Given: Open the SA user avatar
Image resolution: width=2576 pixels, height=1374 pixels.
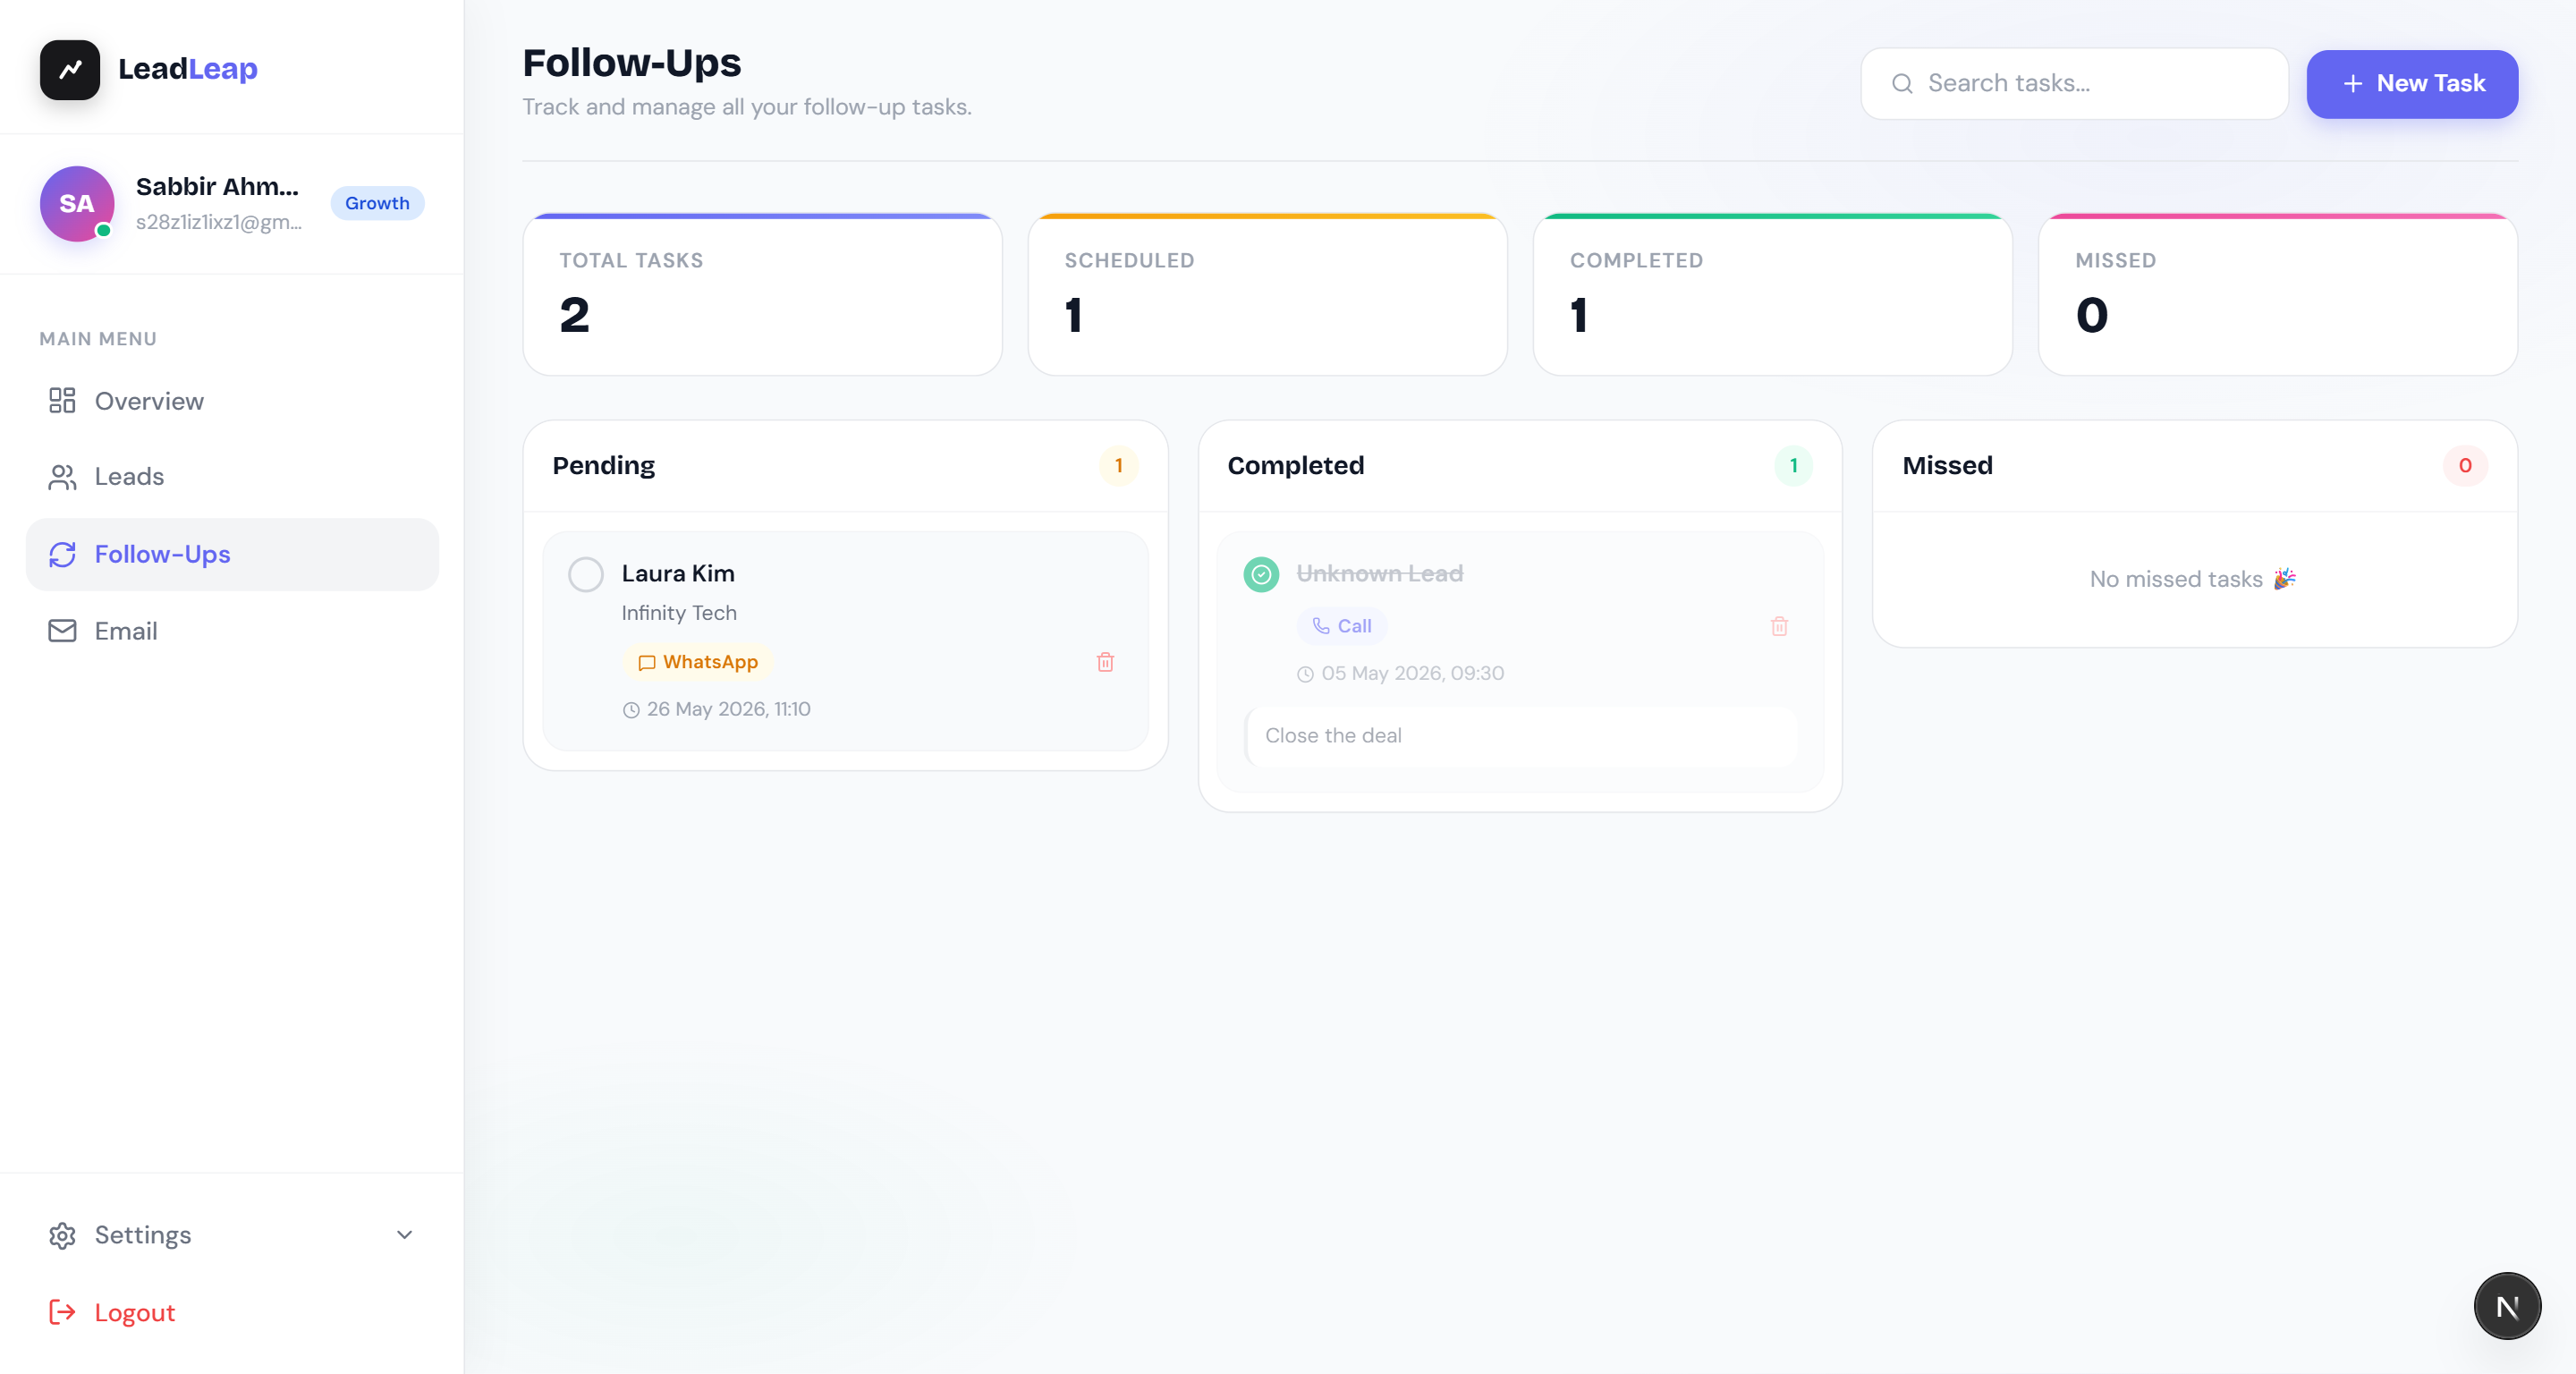Looking at the screenshot, I should pos(77,203).
